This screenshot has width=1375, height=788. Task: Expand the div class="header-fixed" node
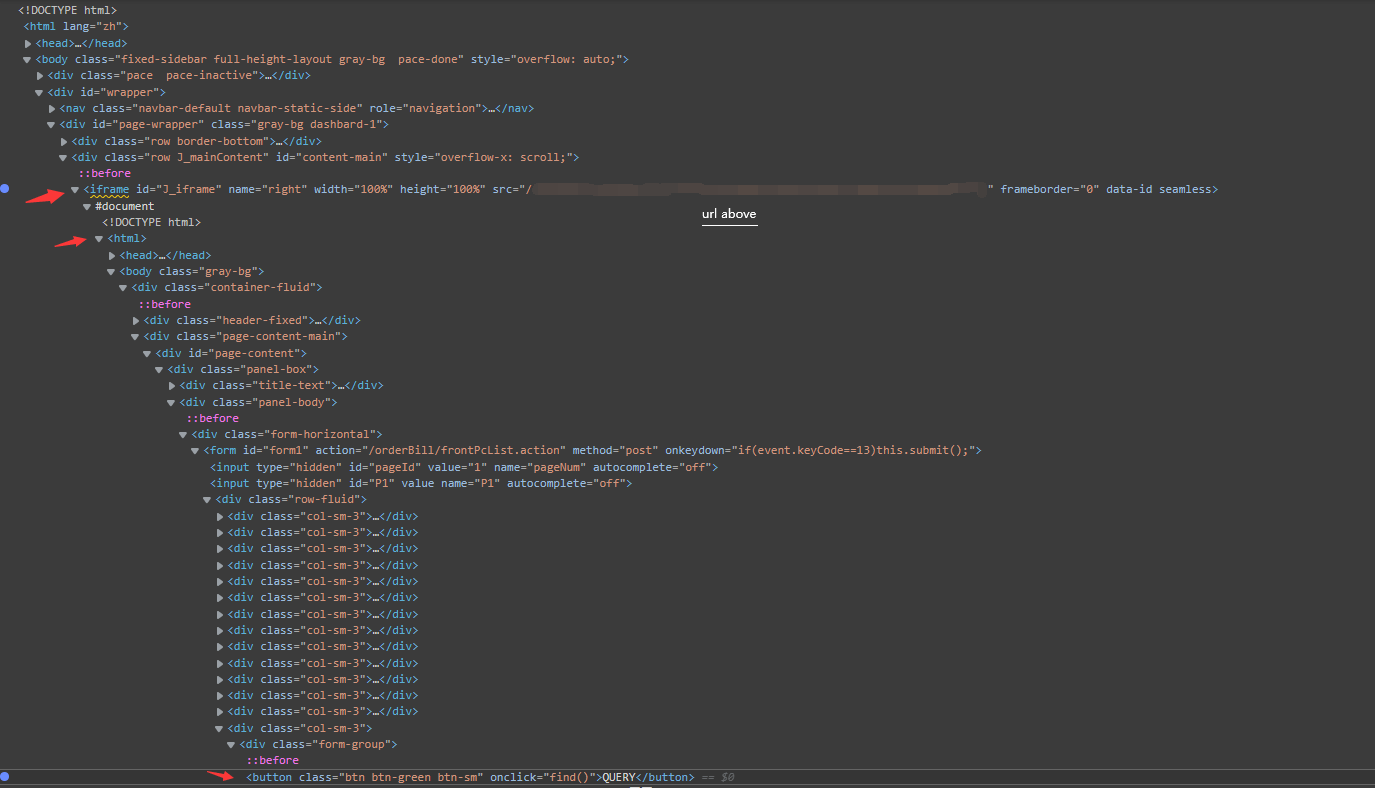point(136,320)
